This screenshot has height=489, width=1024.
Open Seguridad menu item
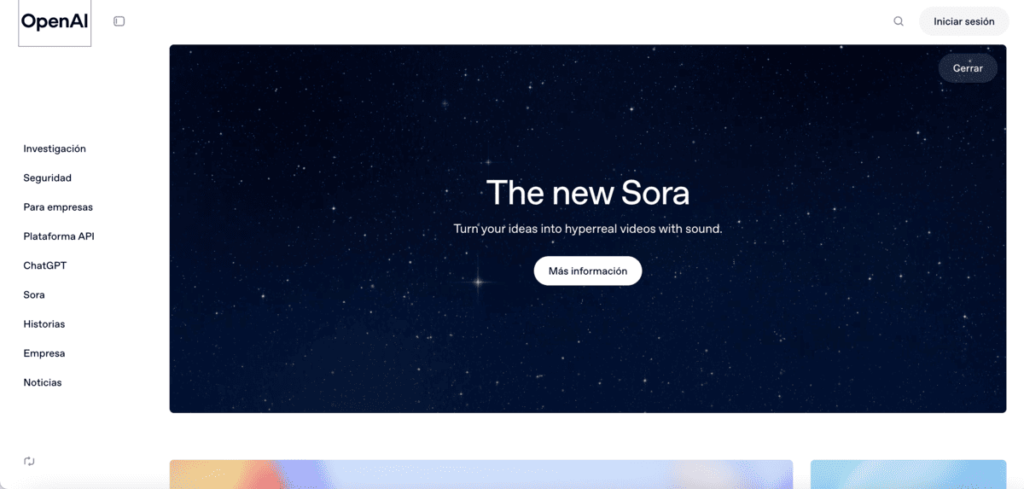coord(48,178)
